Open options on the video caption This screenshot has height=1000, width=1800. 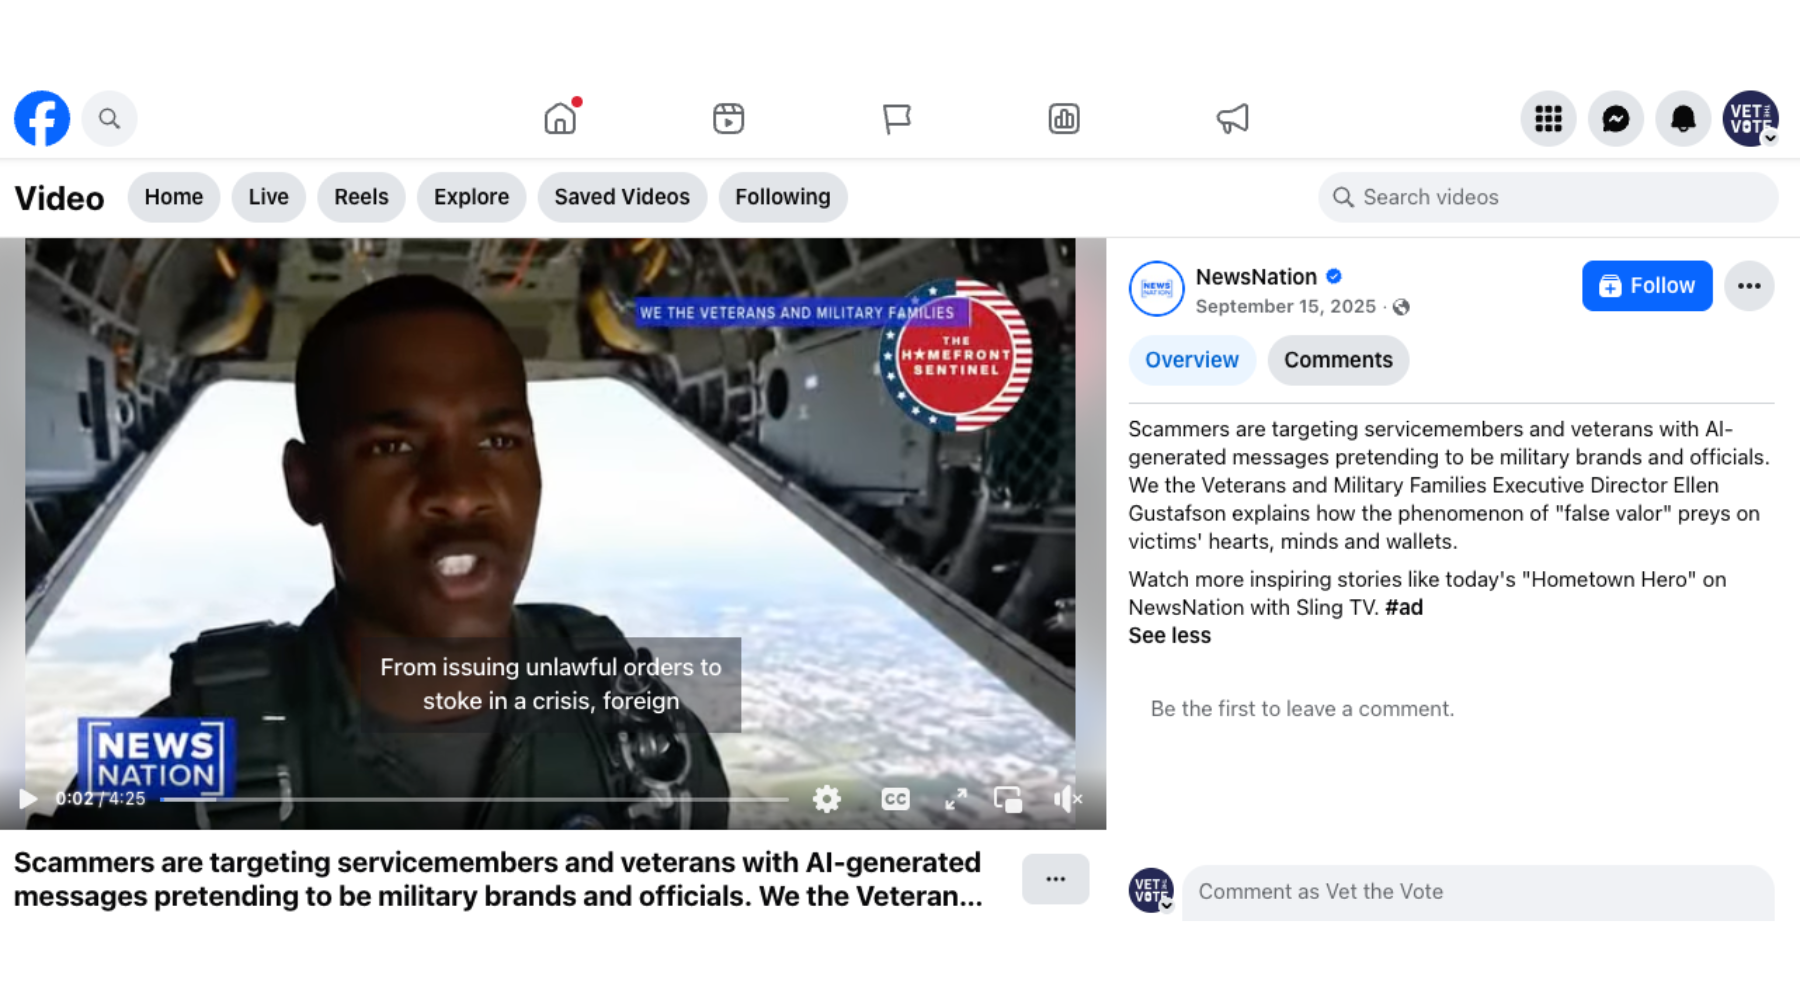(x=1055, y=878)
